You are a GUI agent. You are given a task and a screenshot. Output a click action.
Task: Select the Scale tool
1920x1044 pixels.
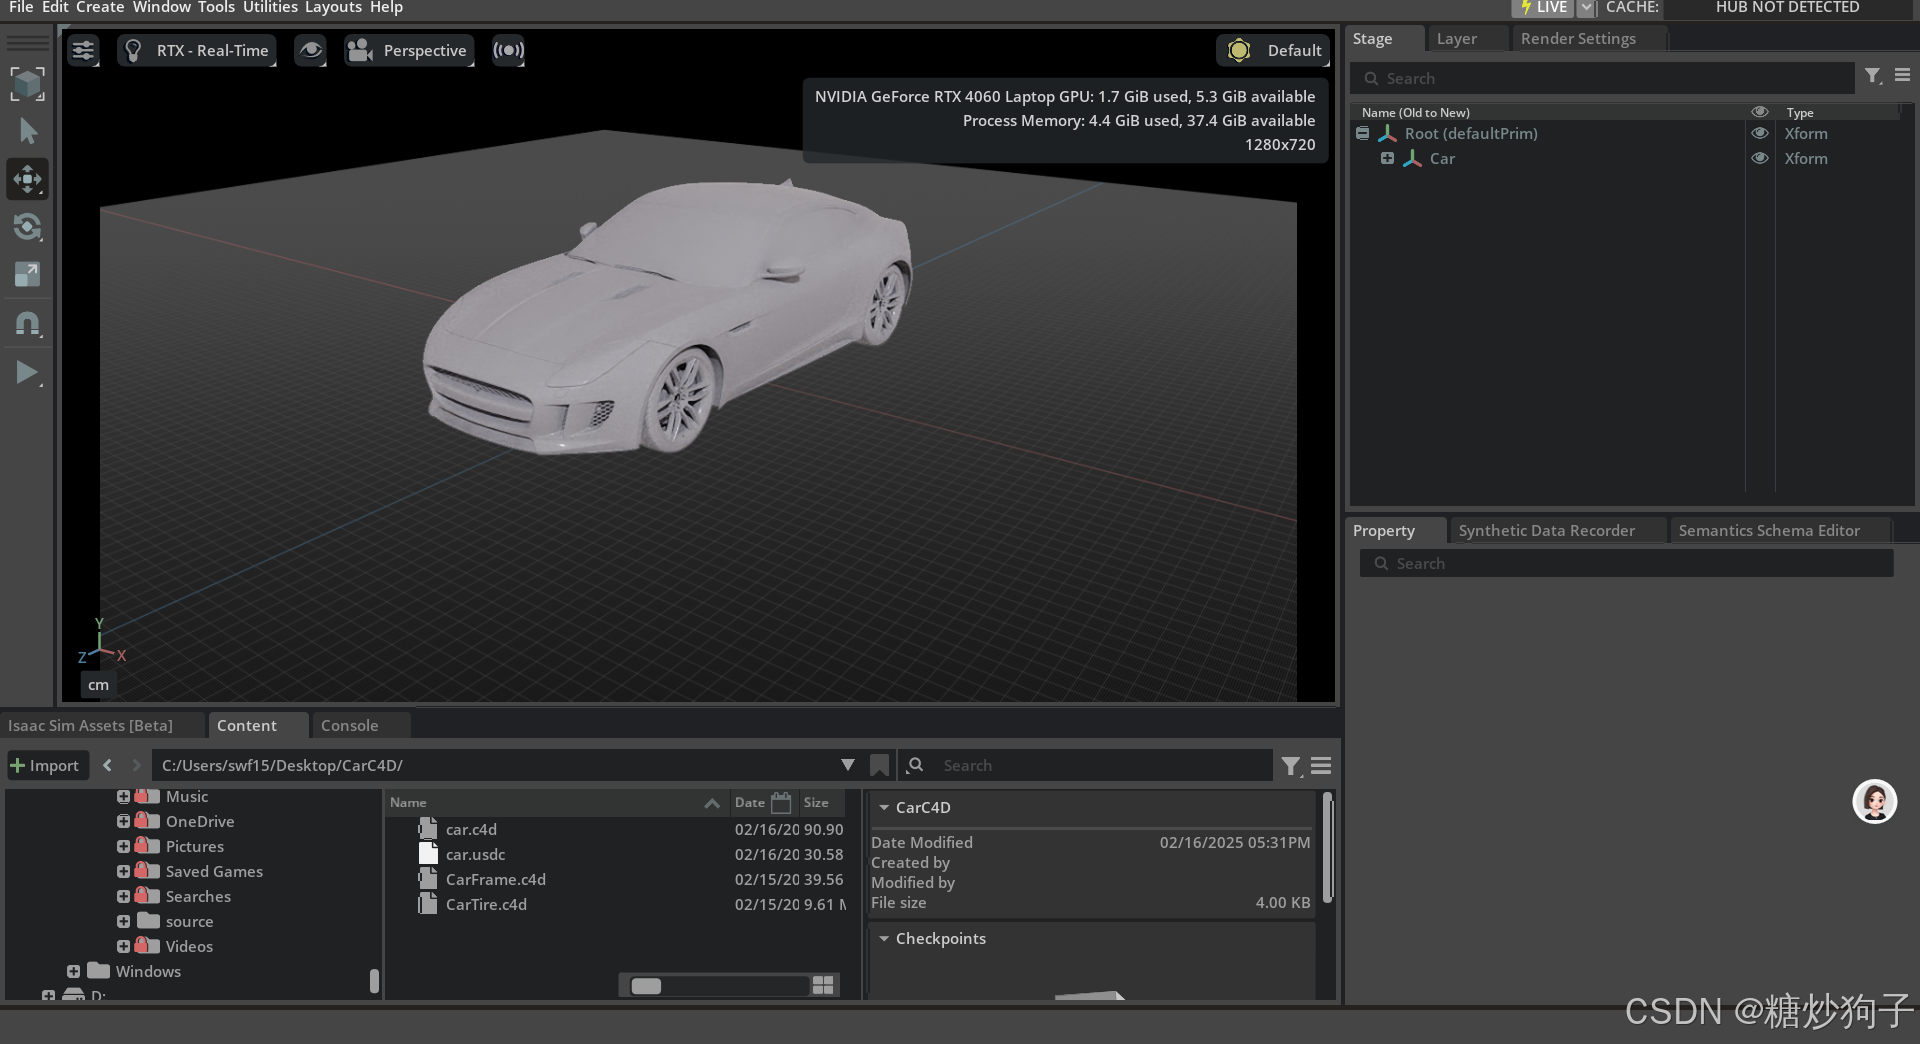tap(27, 275)
